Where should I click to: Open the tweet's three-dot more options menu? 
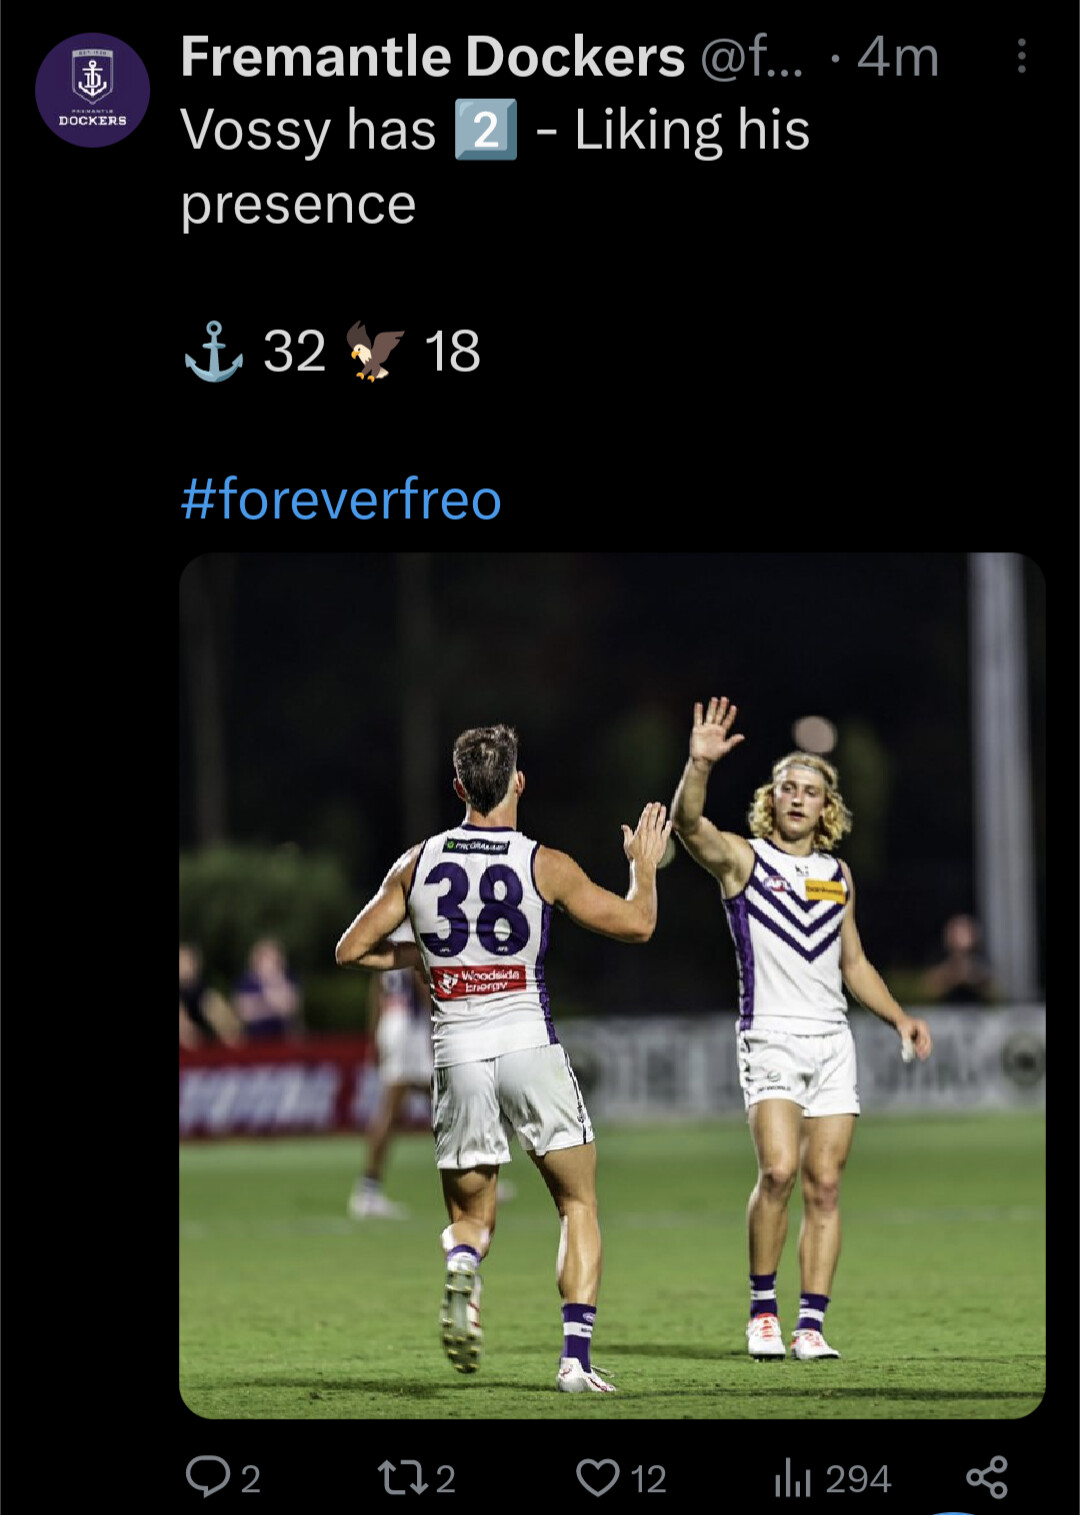[x=1021, y=56]
